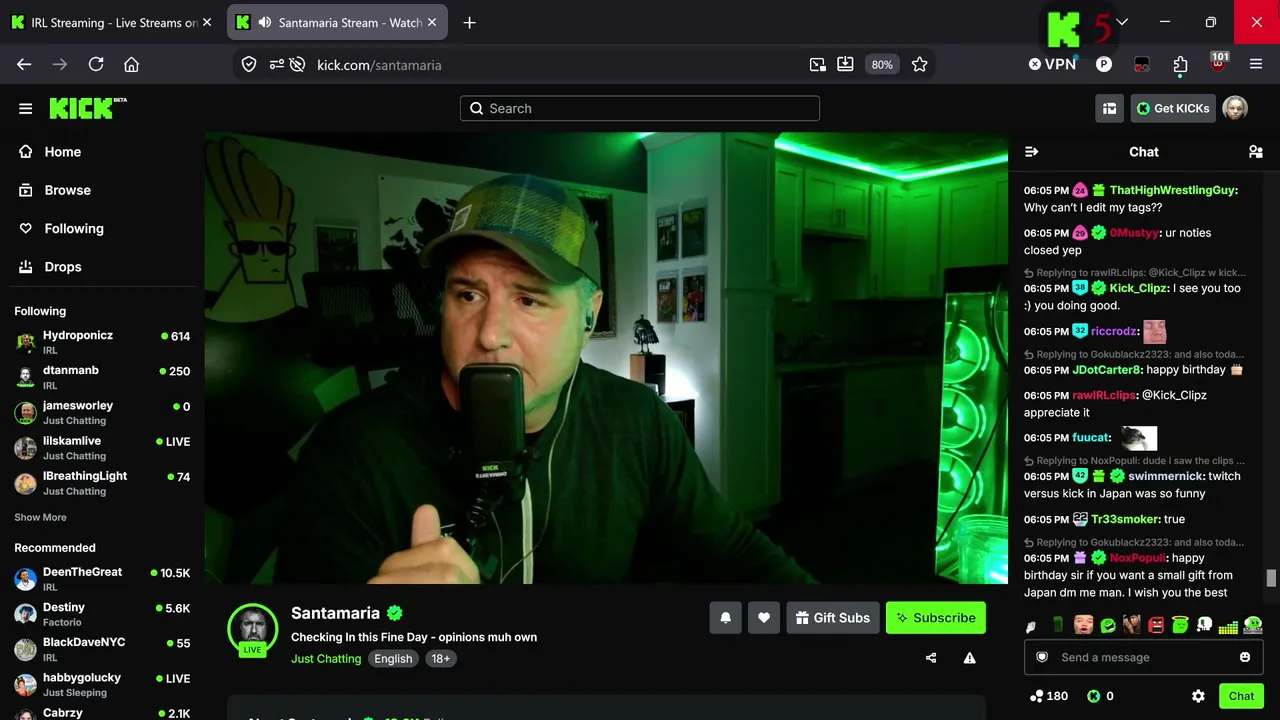Collapse the Kick sidebar with the hamburger icon
1280x720 pixels.
coord(26,109)
